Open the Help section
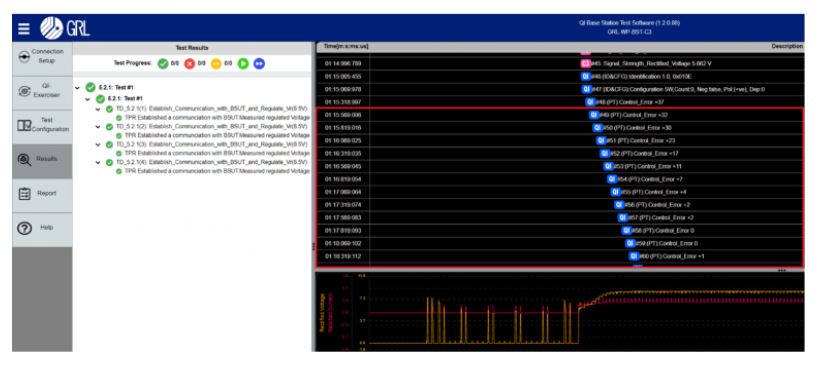The height and width of the screenshot is (370, 815). (x=42, y=228)
